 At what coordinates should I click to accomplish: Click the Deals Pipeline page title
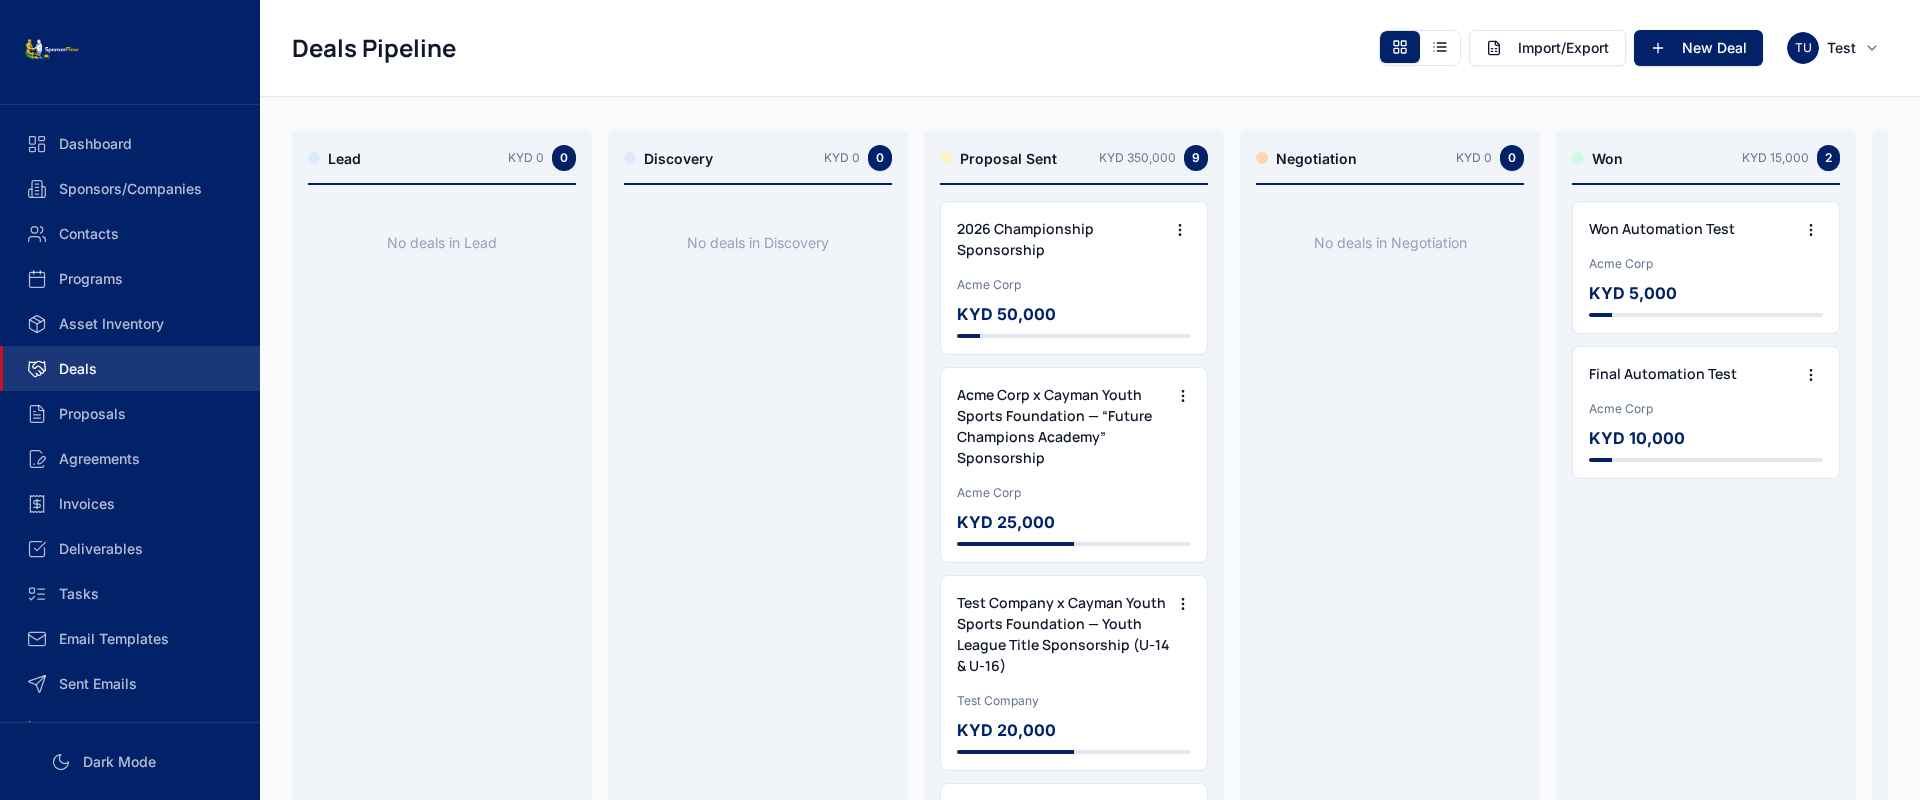[x=374, y=48]
